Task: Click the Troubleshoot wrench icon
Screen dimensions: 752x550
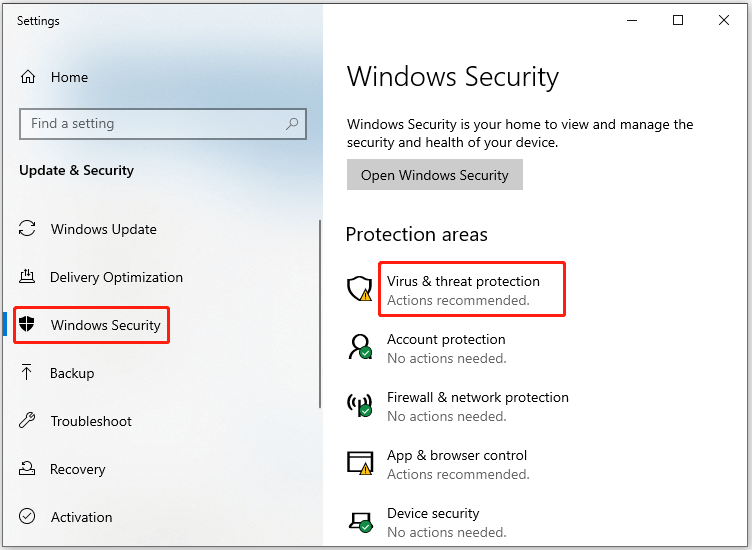Action: [28, 421]
